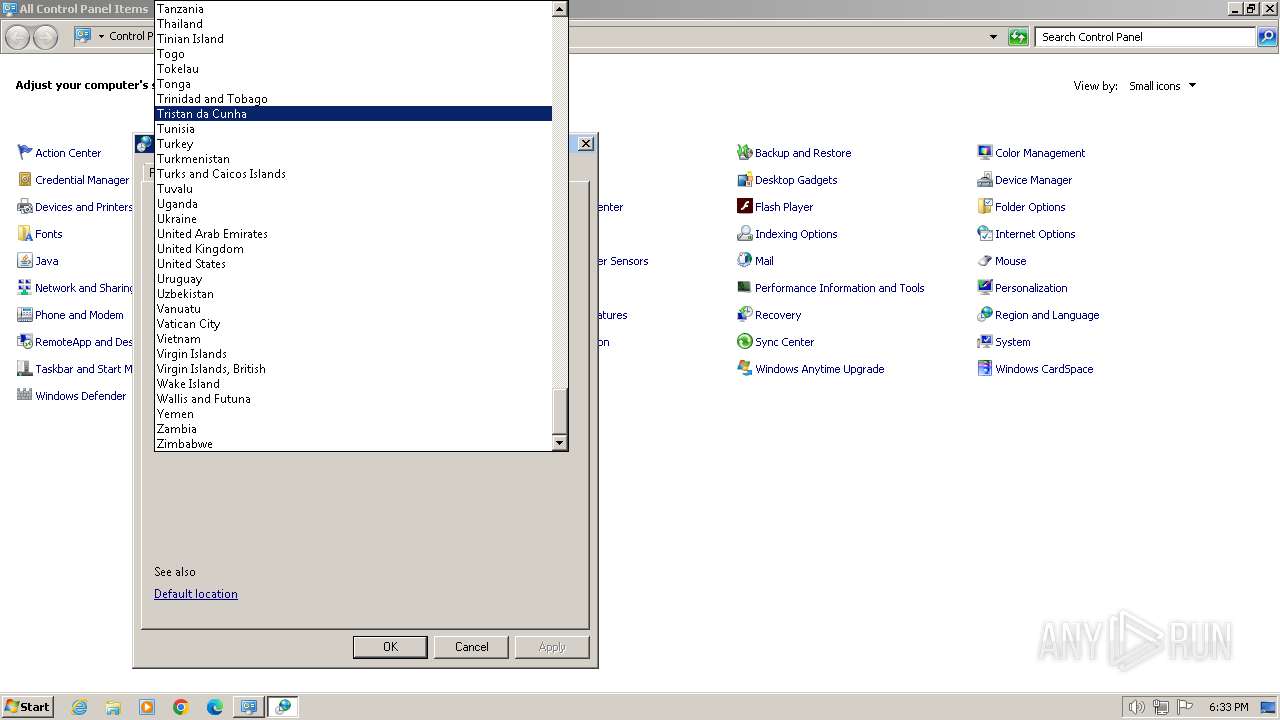Viewport: 1280px width, 720px height.
Task: Select Thailand in the list
Action: tap(353, 24)
